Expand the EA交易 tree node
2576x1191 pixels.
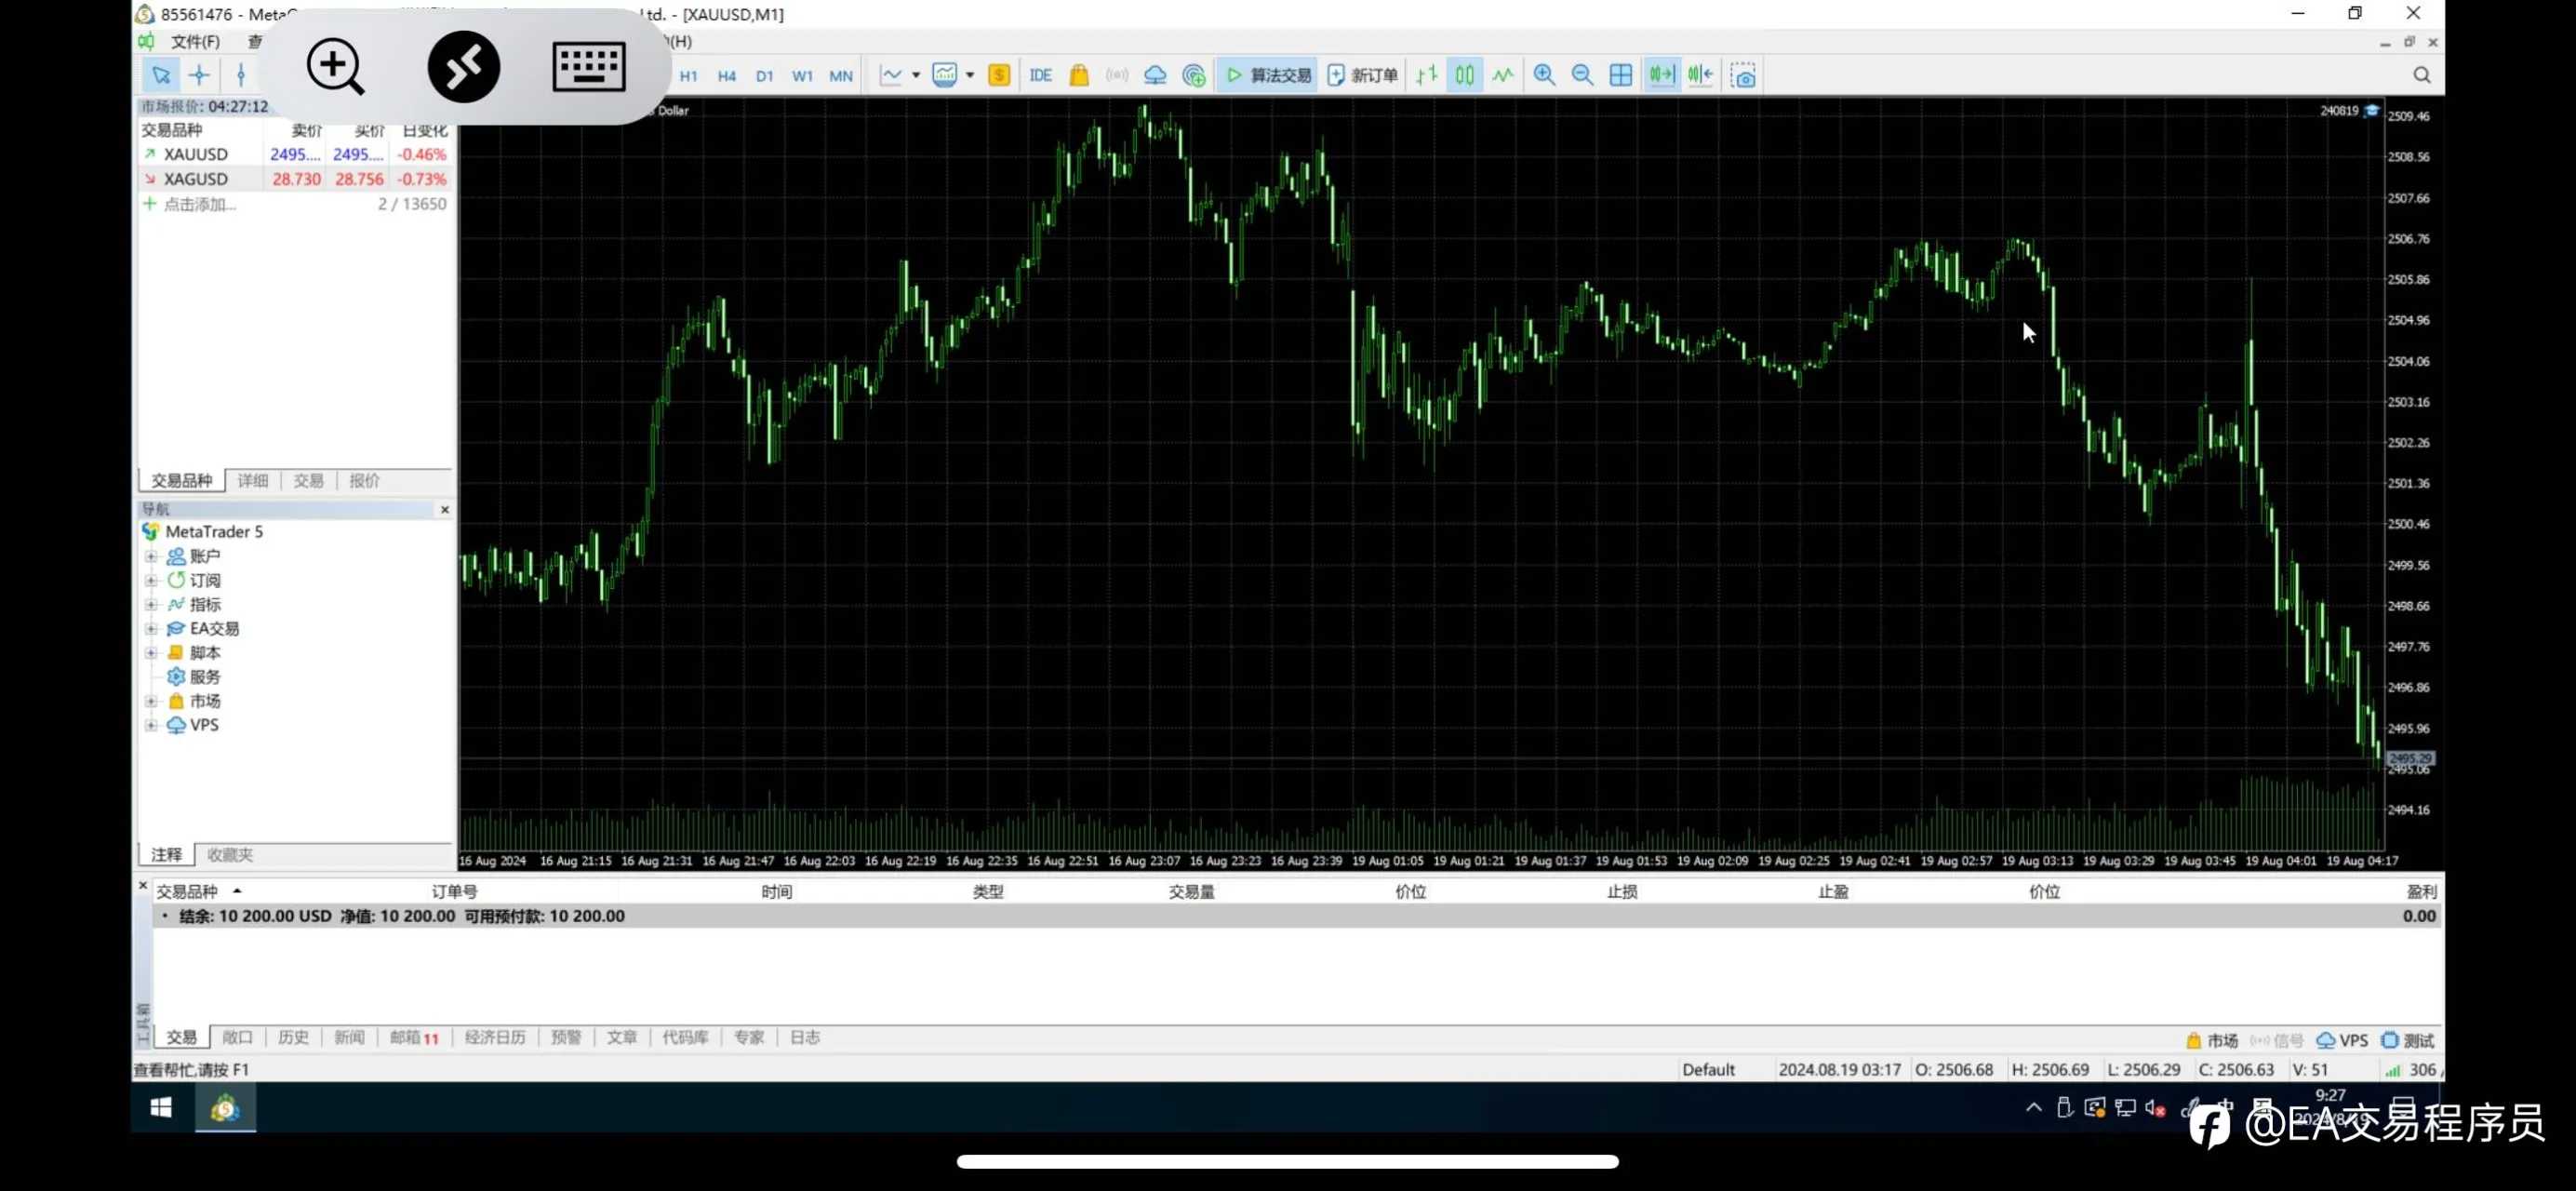click(151, 629)
